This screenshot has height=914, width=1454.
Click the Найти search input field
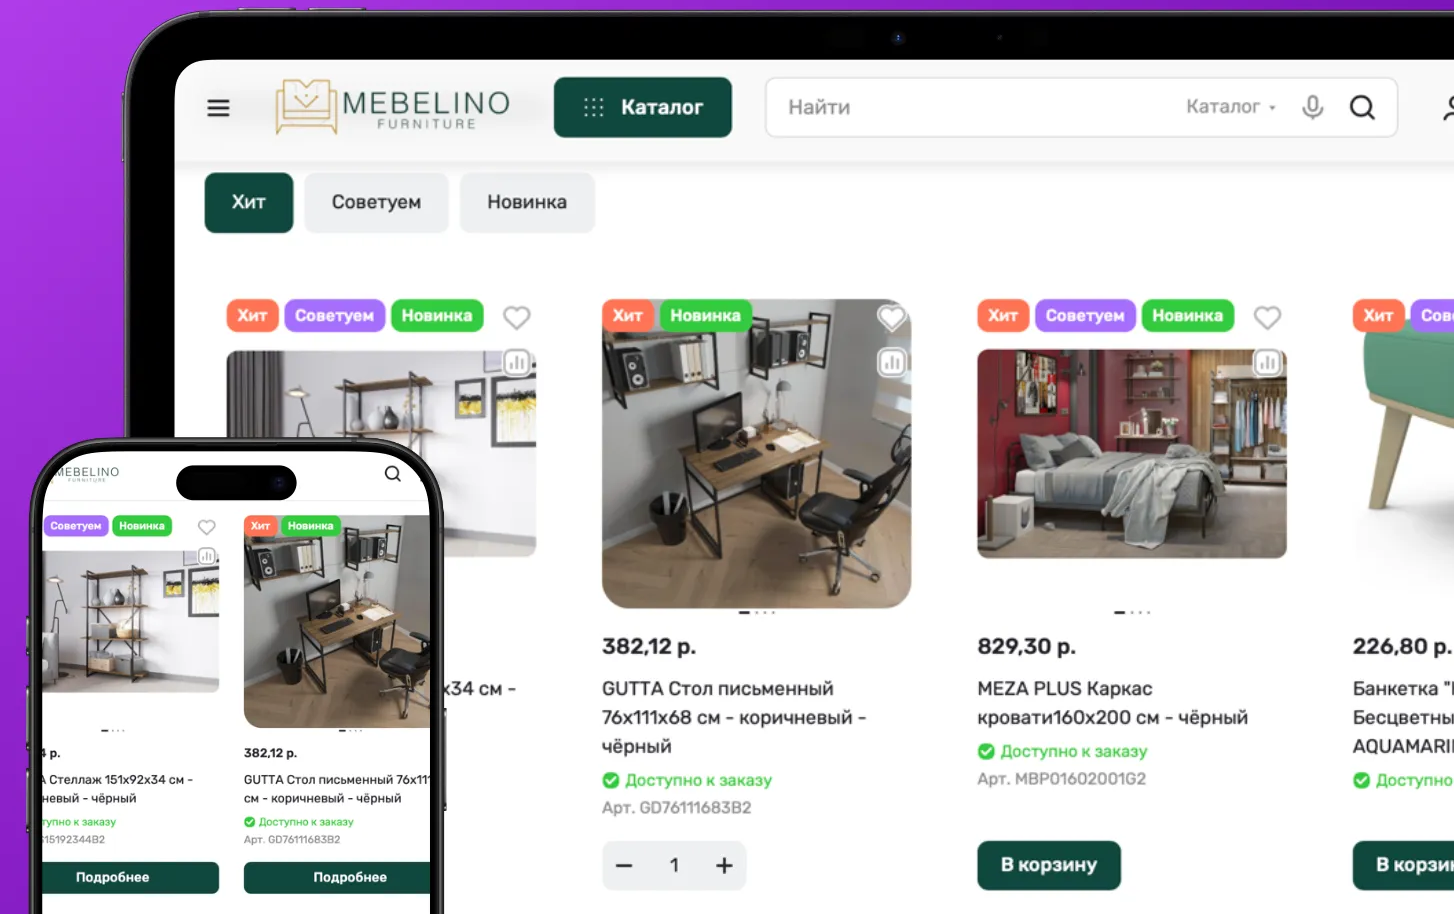pyautogui.click(x=970, y=107)
